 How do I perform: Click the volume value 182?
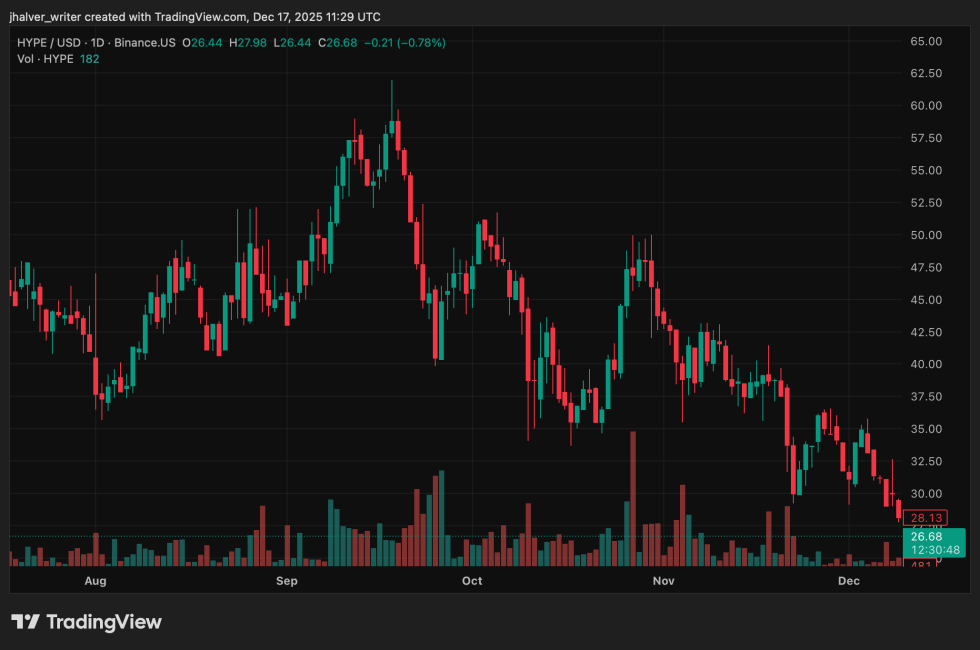(90, 59)
